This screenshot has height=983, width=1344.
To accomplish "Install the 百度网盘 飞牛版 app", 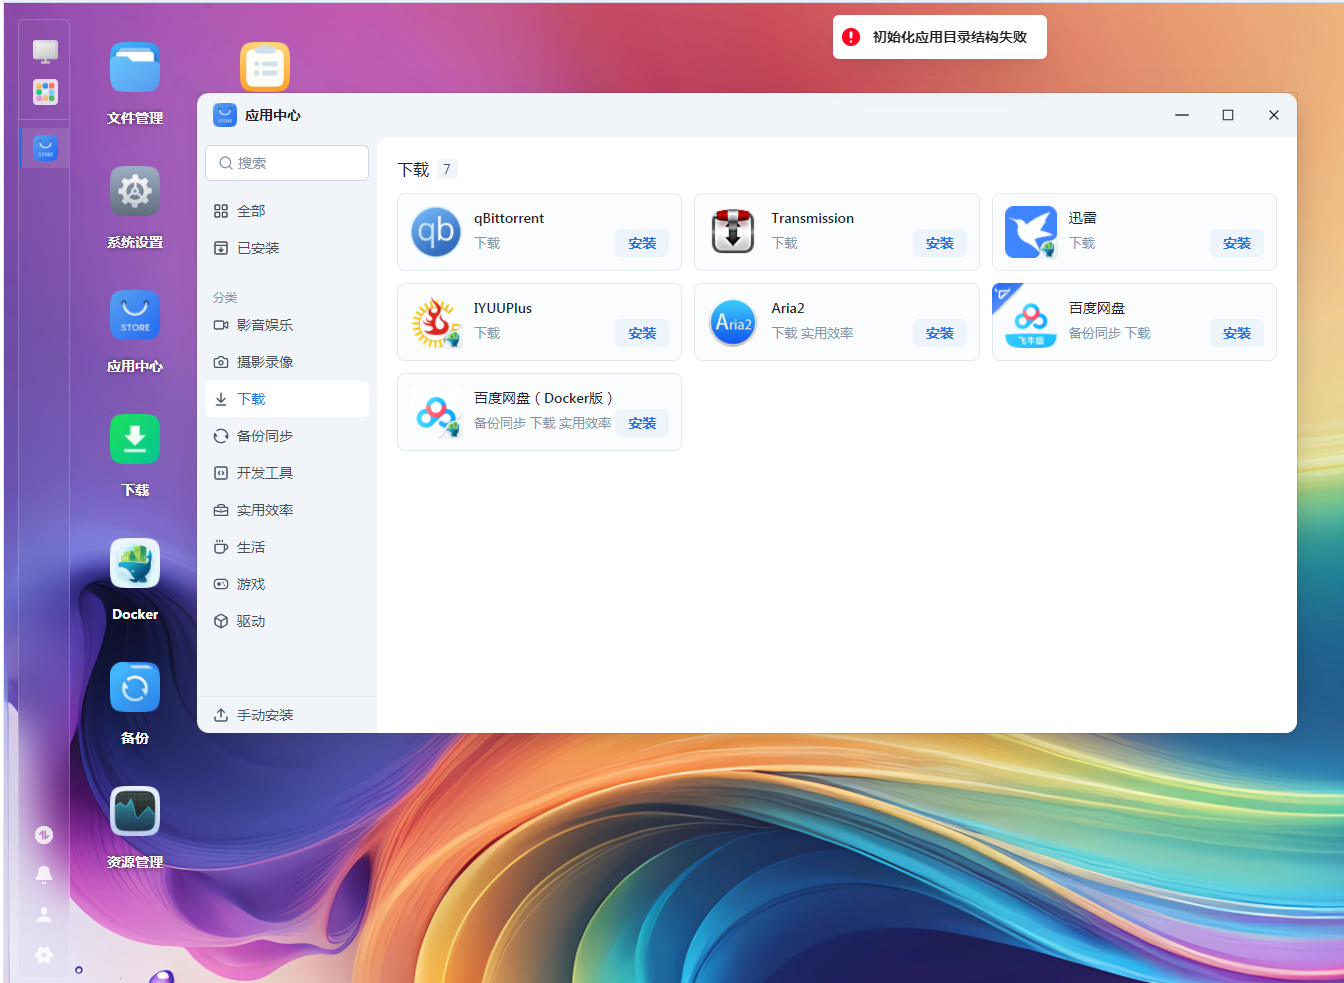I will click(x=1237, y=333).
